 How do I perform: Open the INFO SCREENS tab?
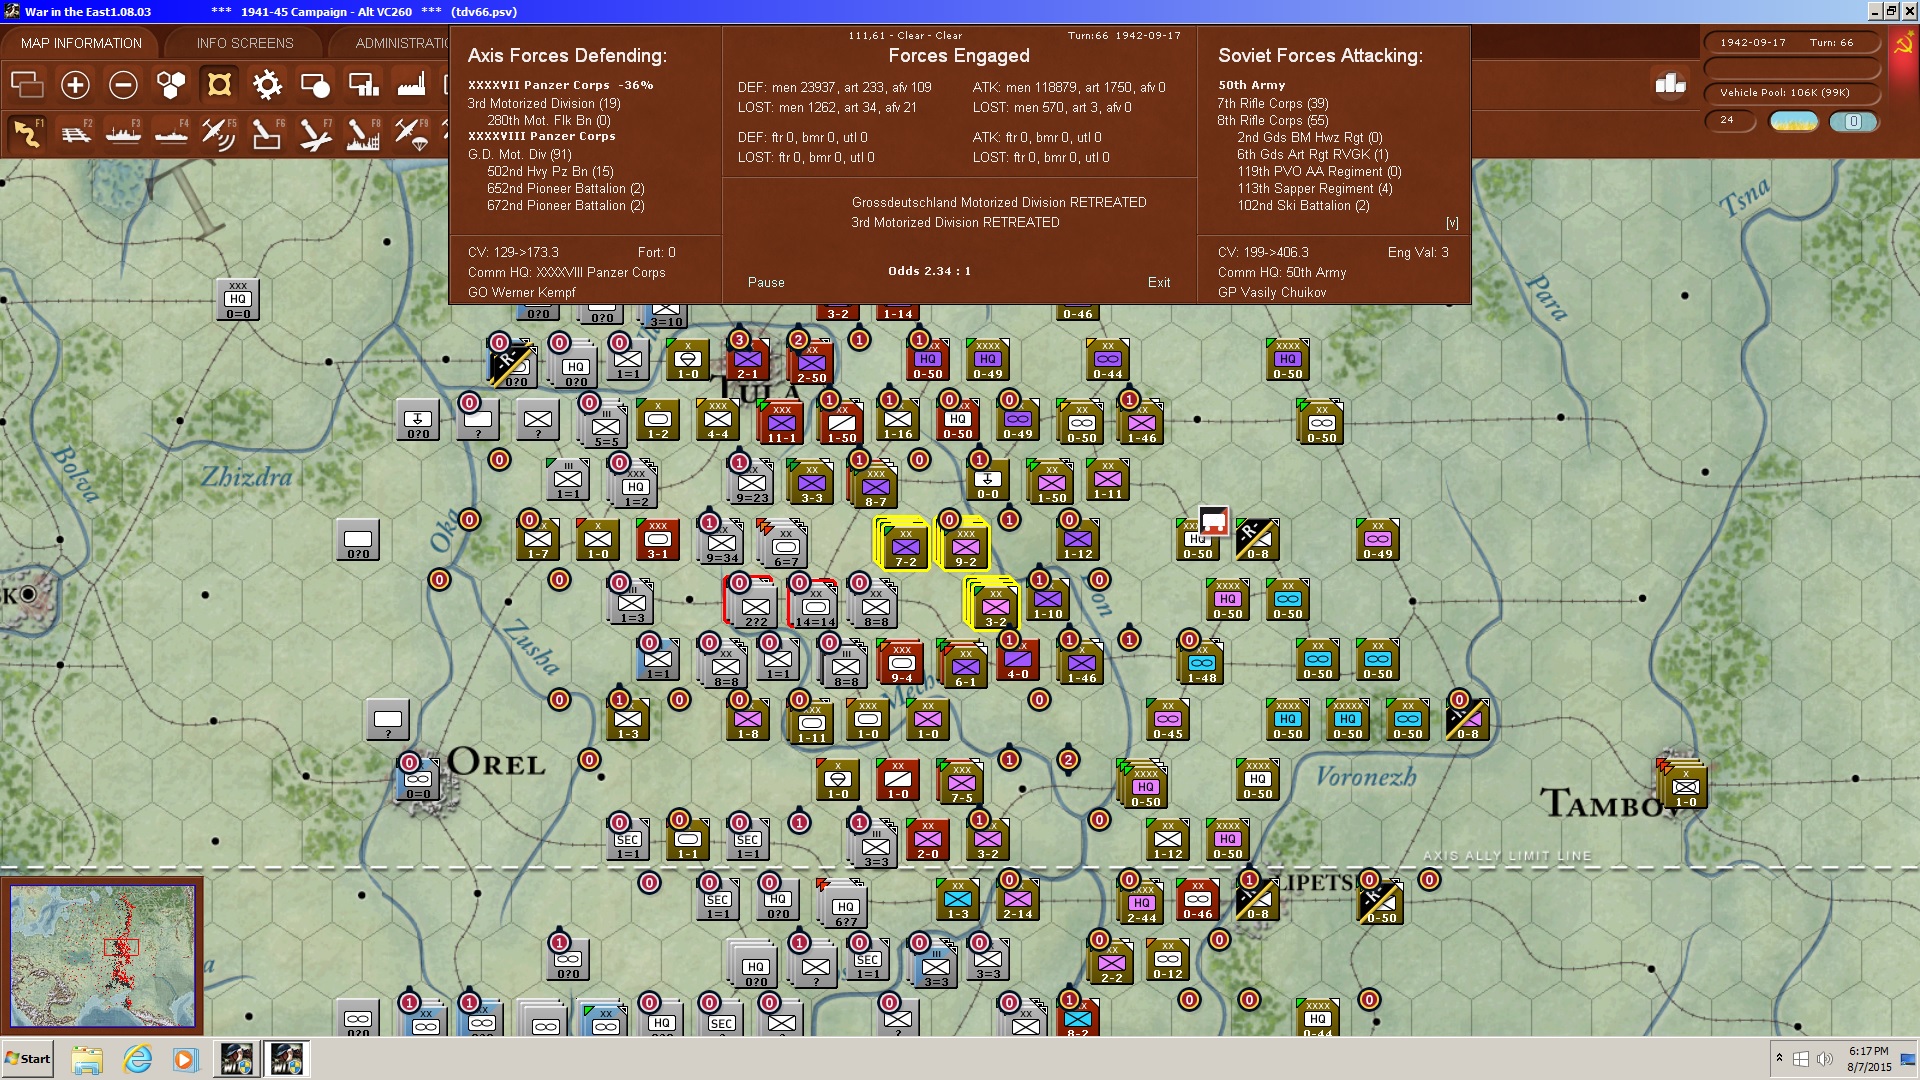click(x=245, y=43)
